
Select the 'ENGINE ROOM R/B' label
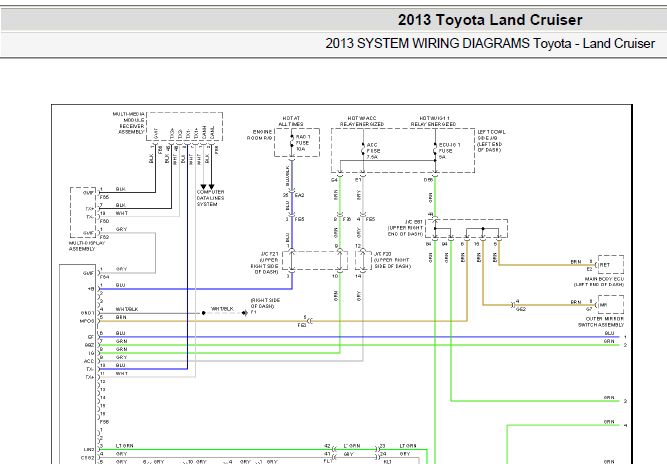click(259, 135)
